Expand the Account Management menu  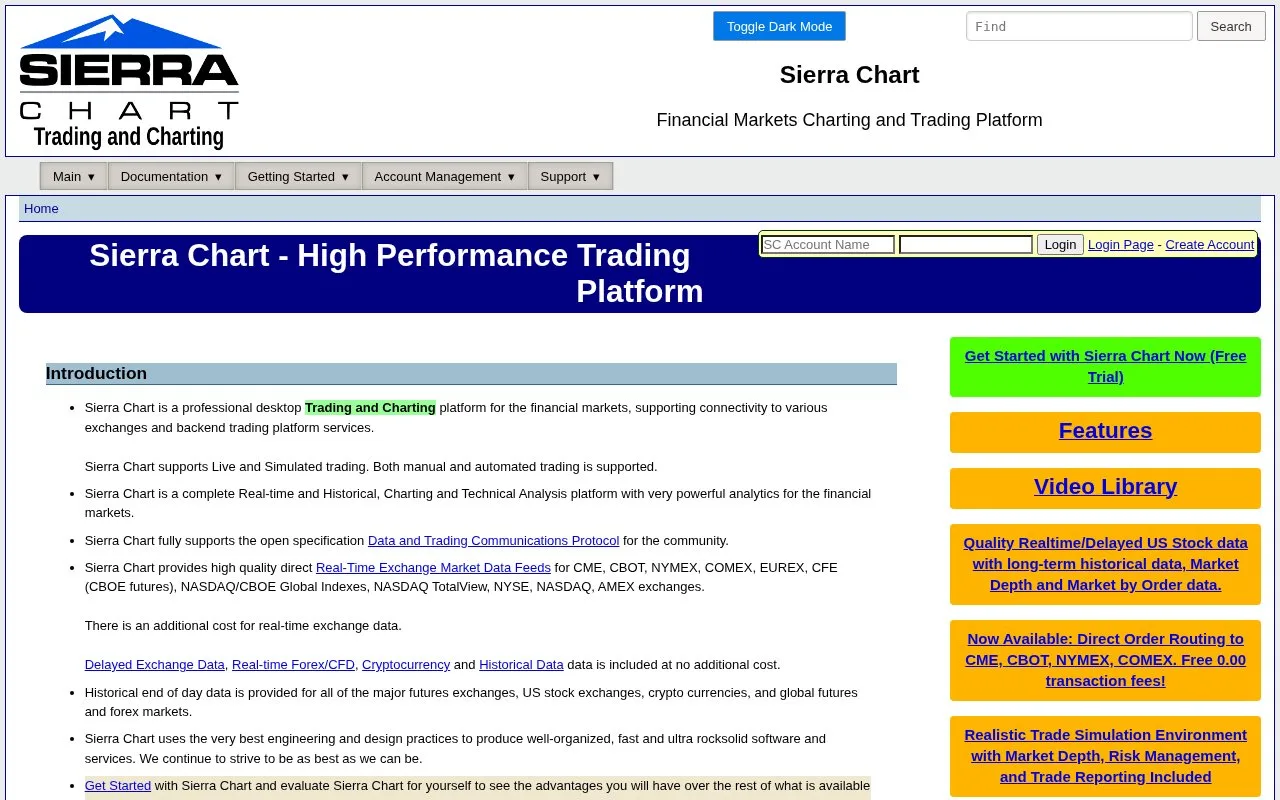[444, 176]
